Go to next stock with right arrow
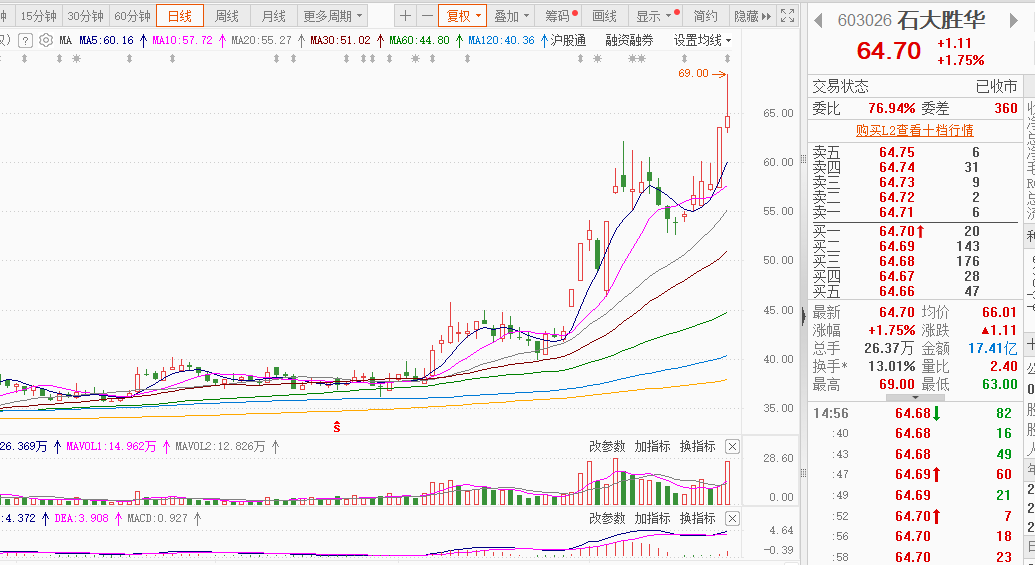 (1014, 21)
